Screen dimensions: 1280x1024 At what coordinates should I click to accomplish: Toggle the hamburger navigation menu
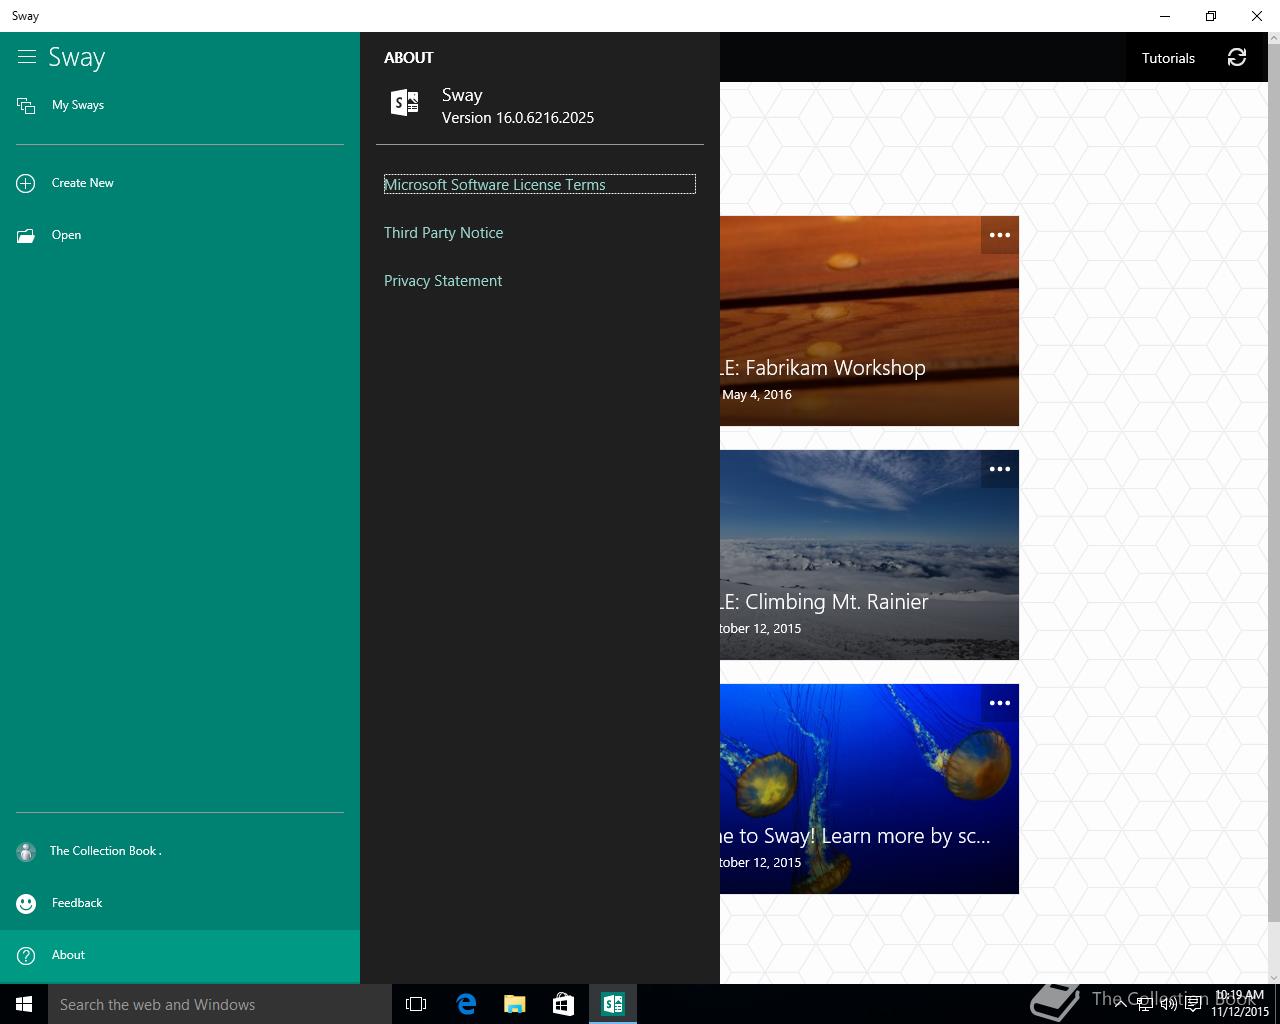(x=27, y=57)
